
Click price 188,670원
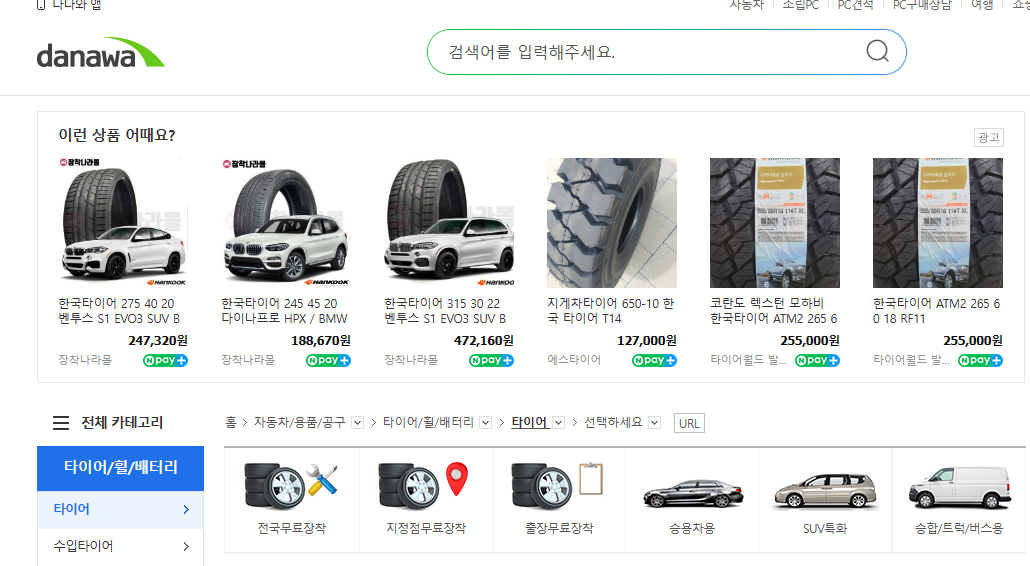(x=321, y=341)
